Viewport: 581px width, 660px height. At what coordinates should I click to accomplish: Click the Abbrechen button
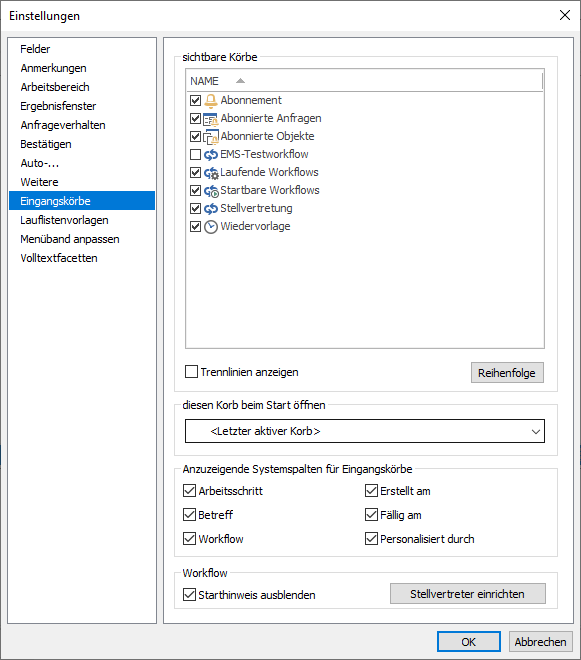click(x=541, y=641)
